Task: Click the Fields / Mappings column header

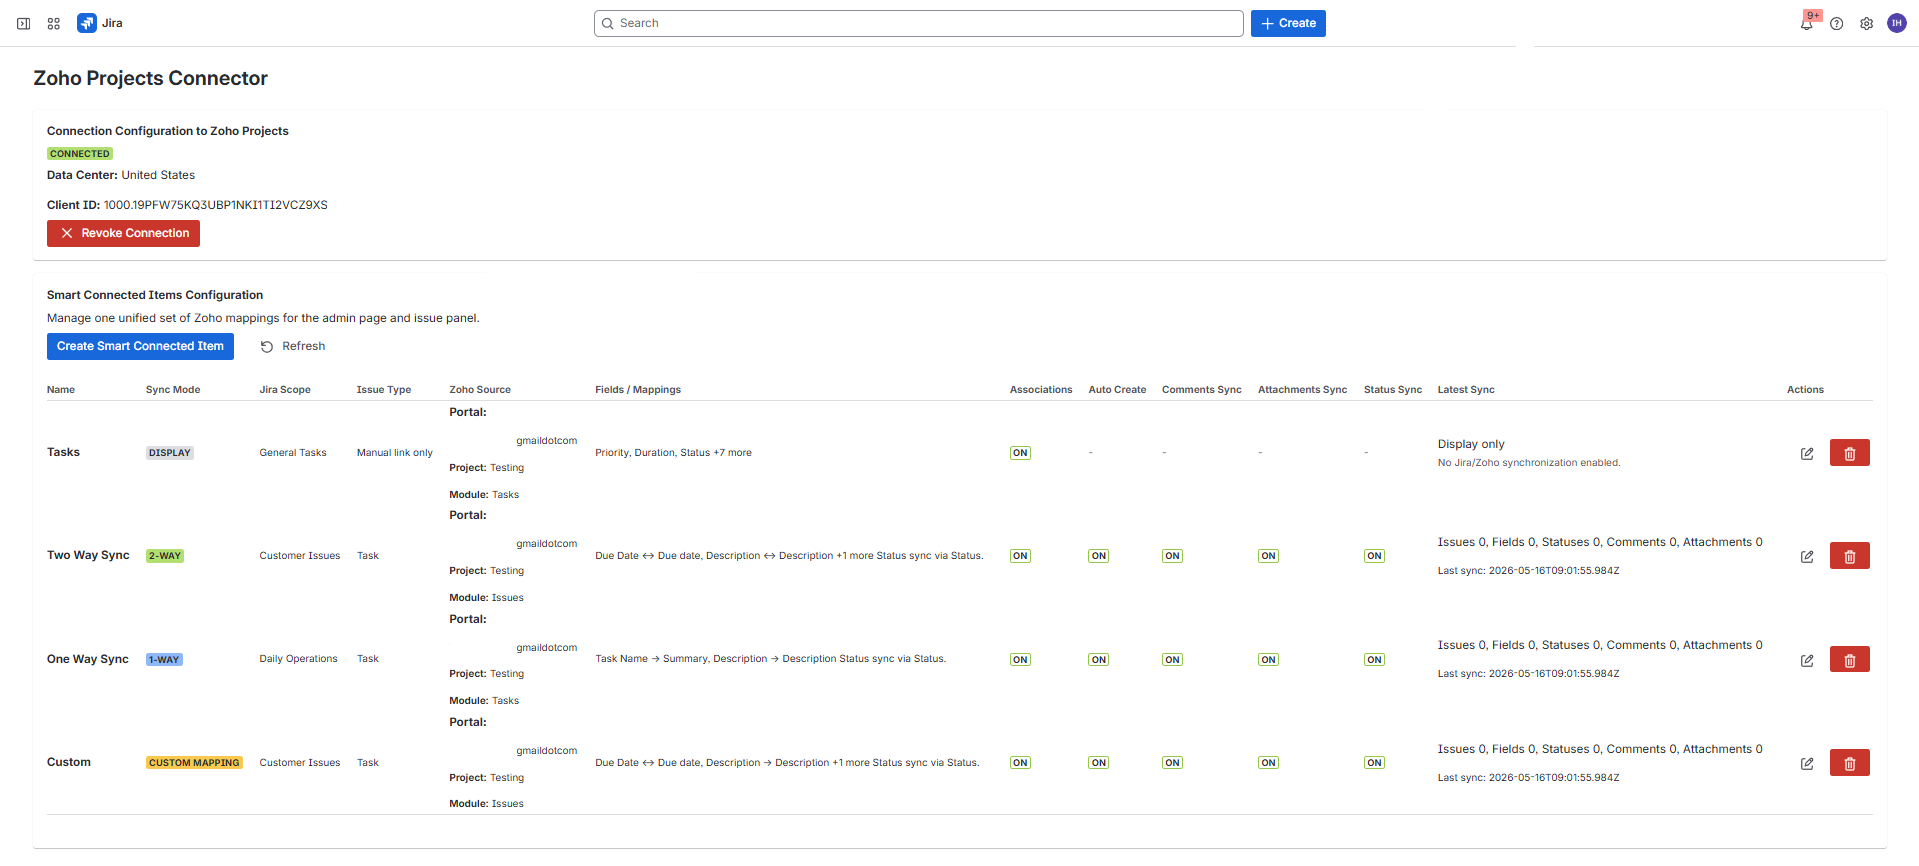Action: pos(638,390)
